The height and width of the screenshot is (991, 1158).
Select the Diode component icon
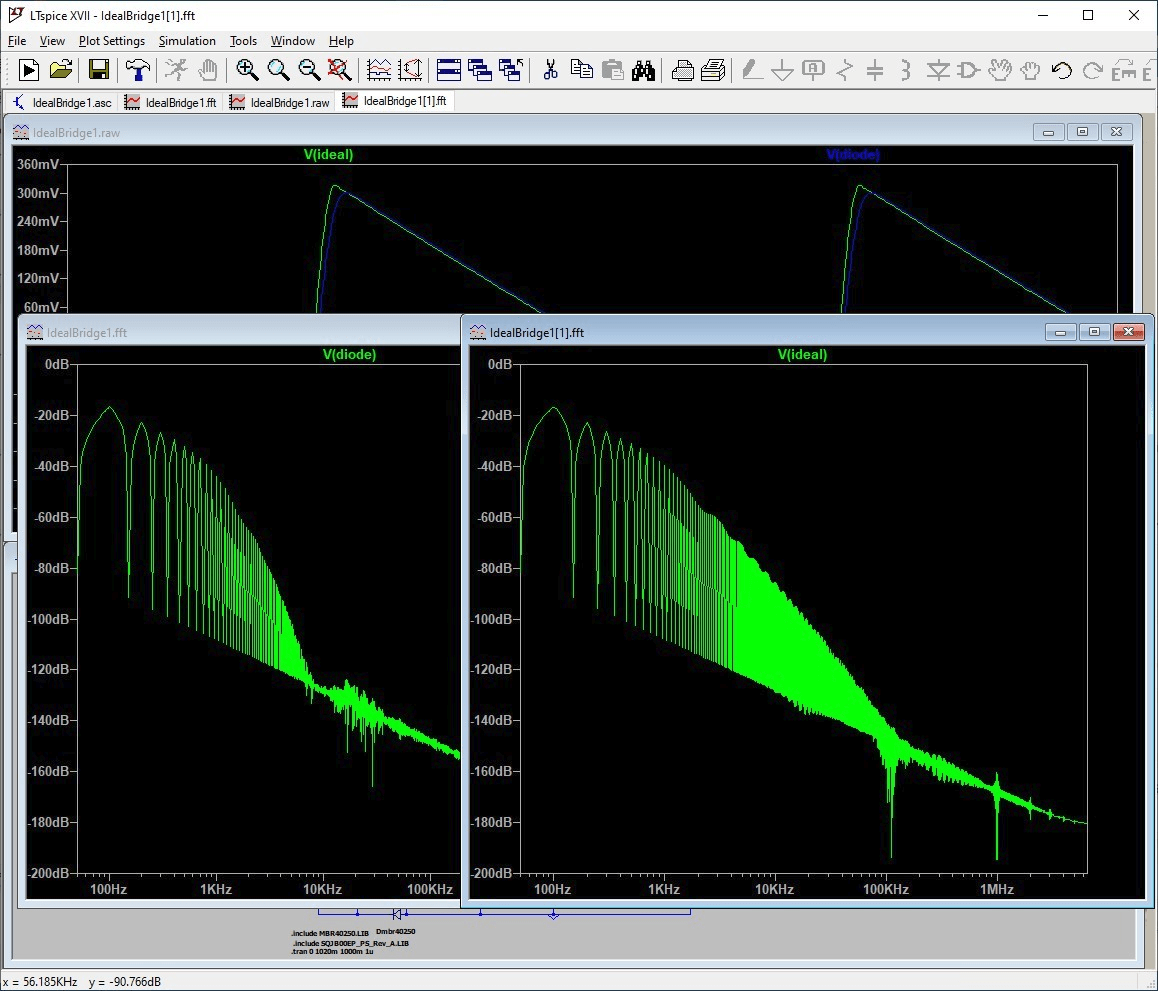pos(938,70)
